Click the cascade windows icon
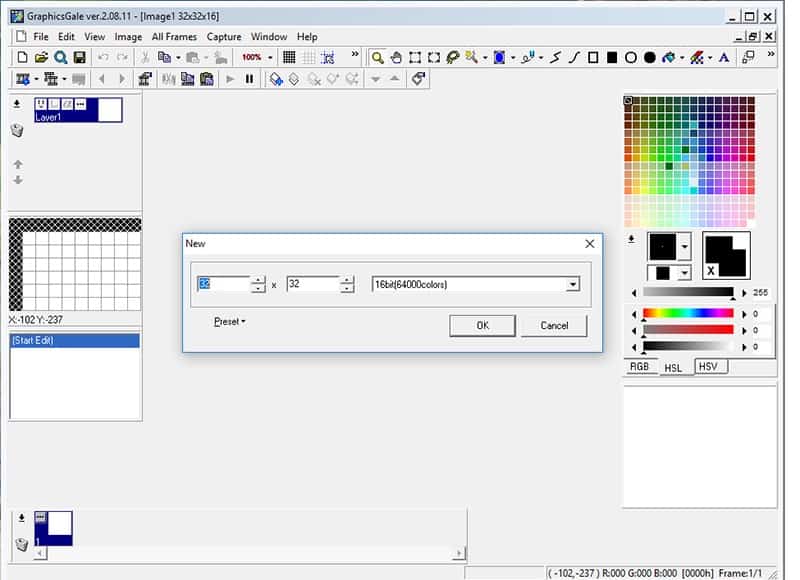This screenshot has width=800, height=580. tap(748, 58)
